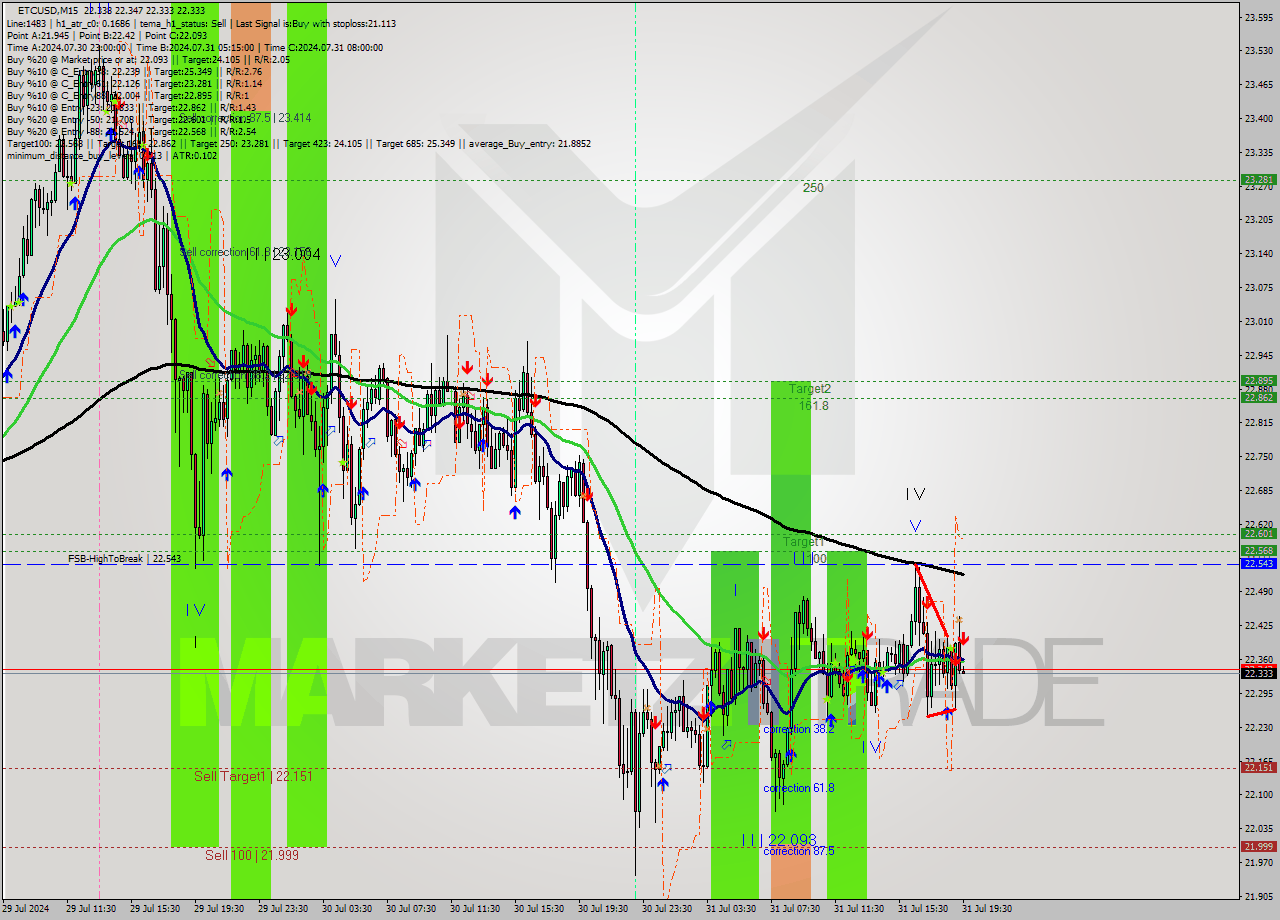Click the '30 Jul 03:30' time label
Screen dimensions: 1280x920
[x=347, y=909]
